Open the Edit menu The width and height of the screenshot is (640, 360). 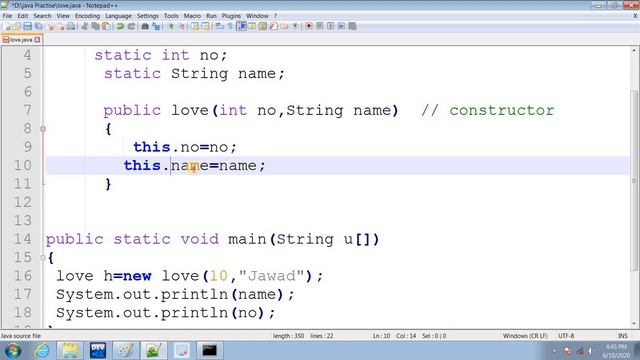click(x=23, y=16)
